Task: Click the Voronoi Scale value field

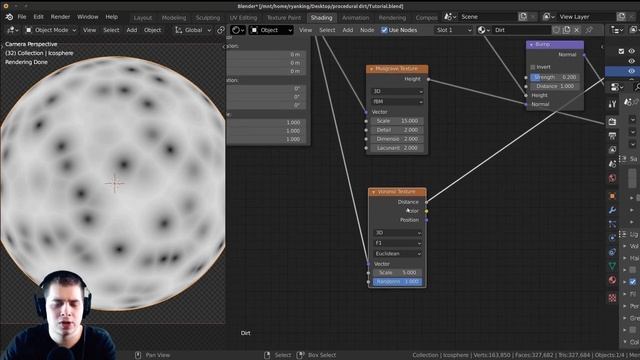Action: coord(398,273)
